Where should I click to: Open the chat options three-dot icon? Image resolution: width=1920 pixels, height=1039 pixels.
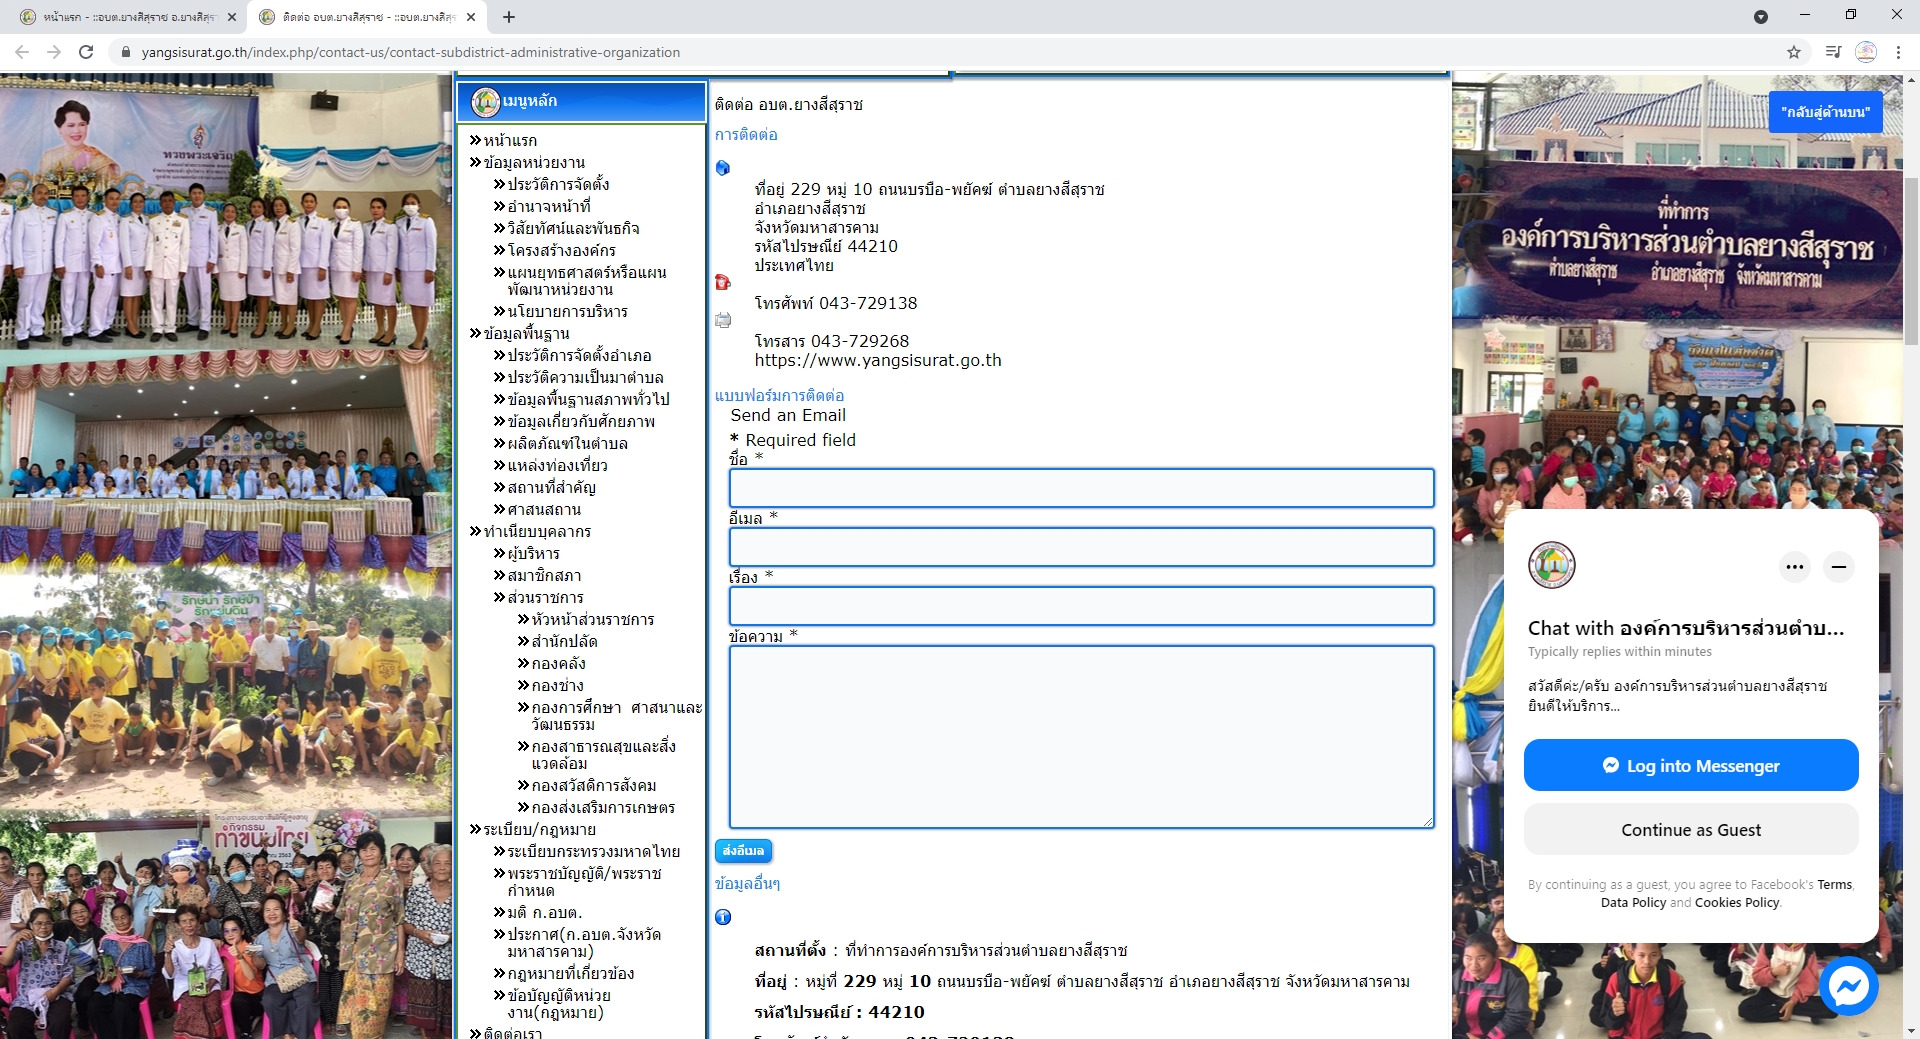[1795, 567]
